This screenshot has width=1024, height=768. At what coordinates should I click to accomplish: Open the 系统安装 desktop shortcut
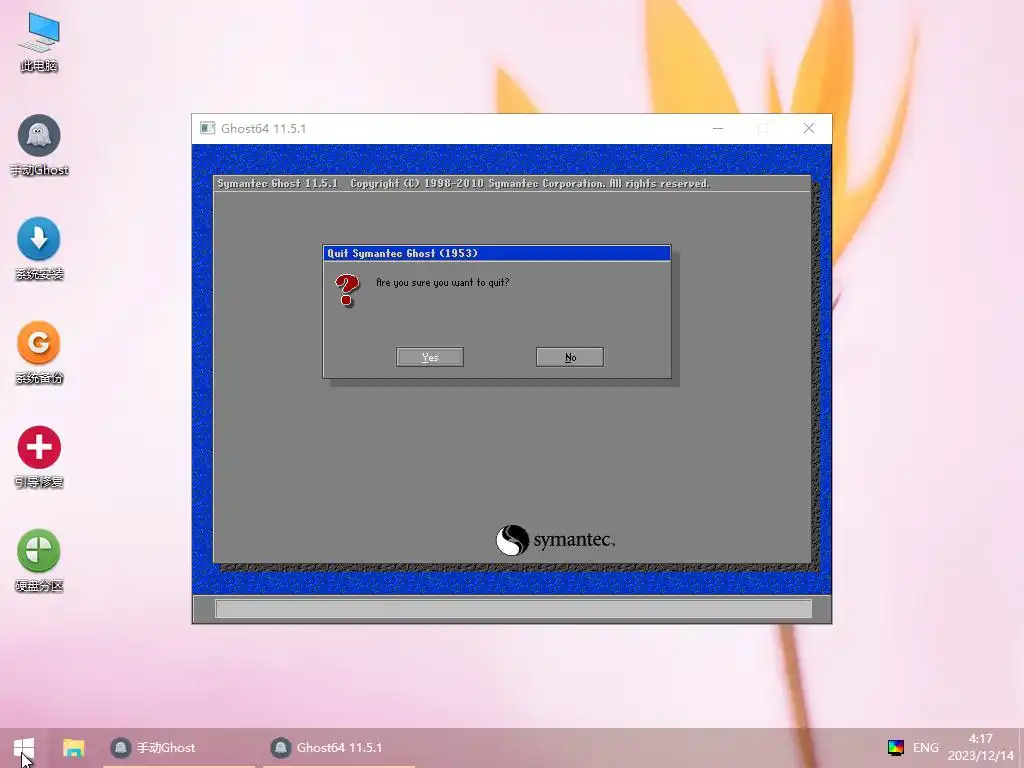(39, 249)
